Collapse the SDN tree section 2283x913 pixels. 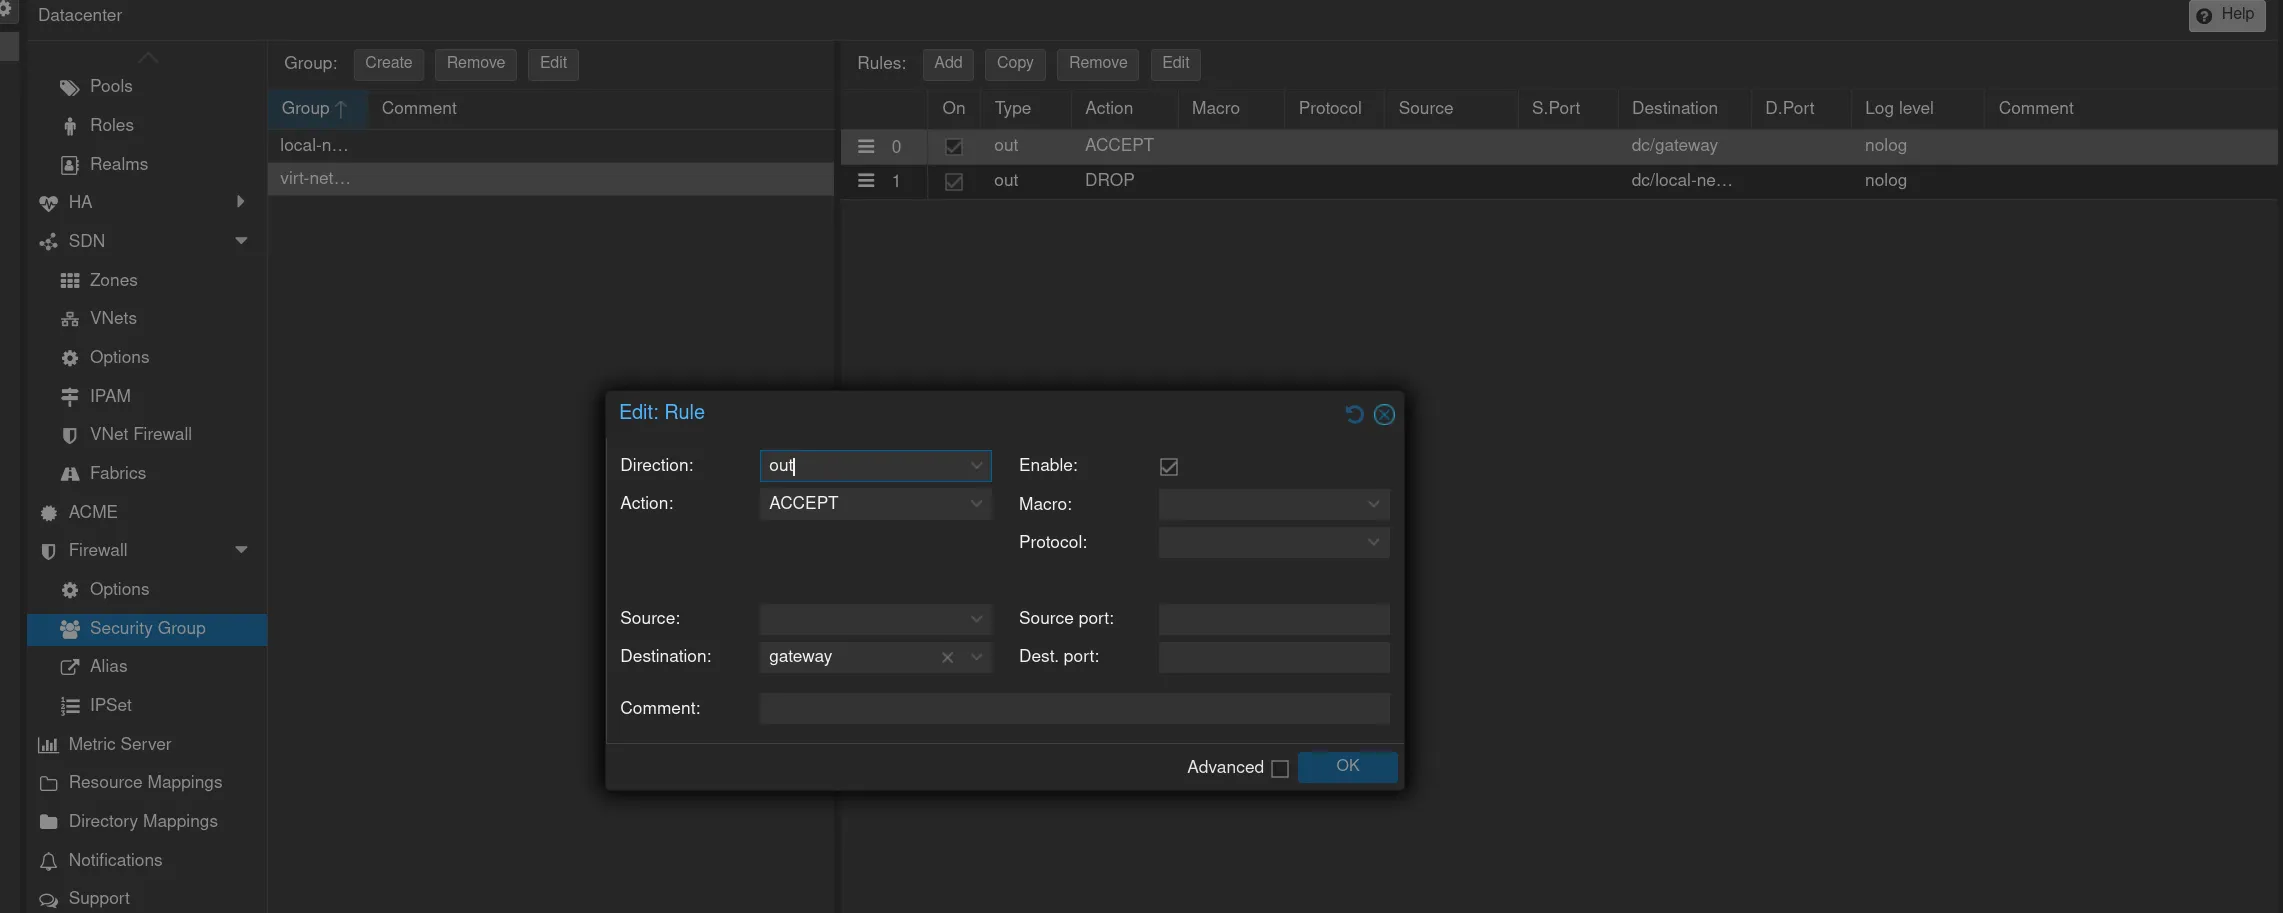[x=241, y=241]
